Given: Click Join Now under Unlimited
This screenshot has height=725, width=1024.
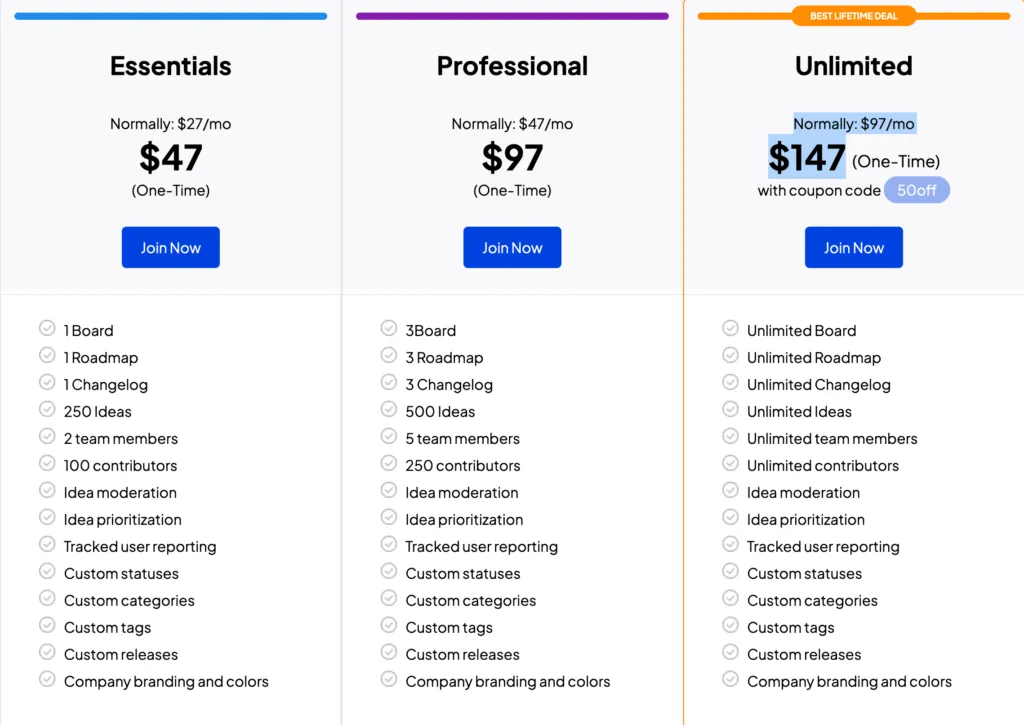Looking at the screenshot, I should [x=853, y=247].
